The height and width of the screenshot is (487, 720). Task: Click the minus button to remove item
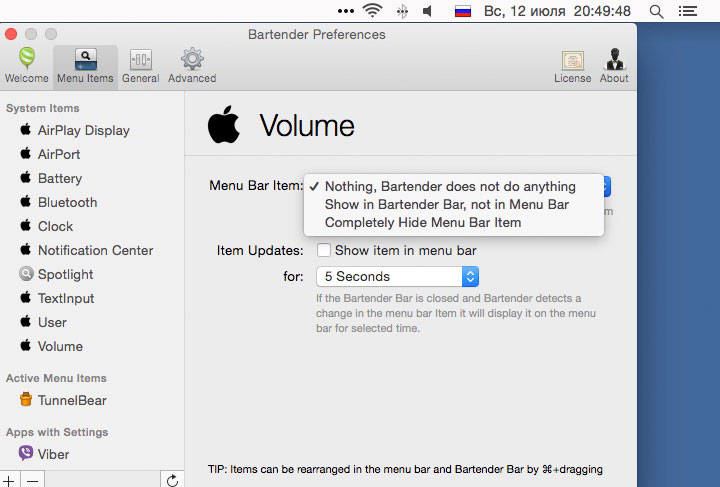32,481
